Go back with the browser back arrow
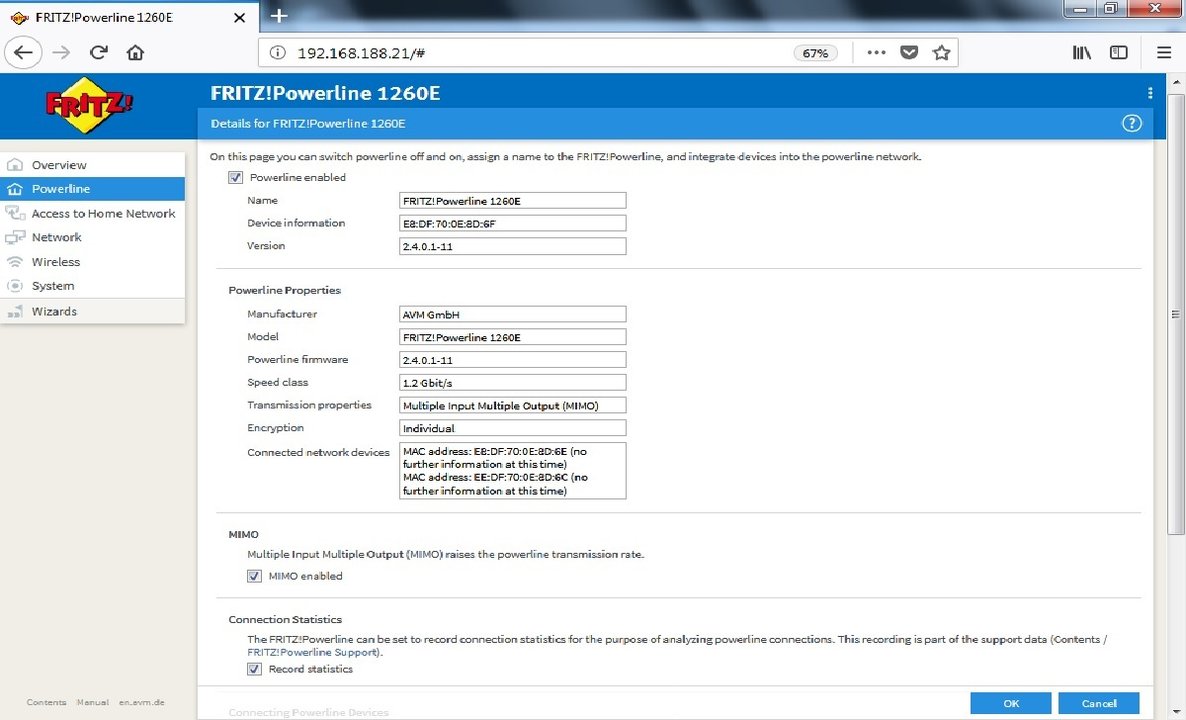1186x720 pixels. [x=23, y=52]
